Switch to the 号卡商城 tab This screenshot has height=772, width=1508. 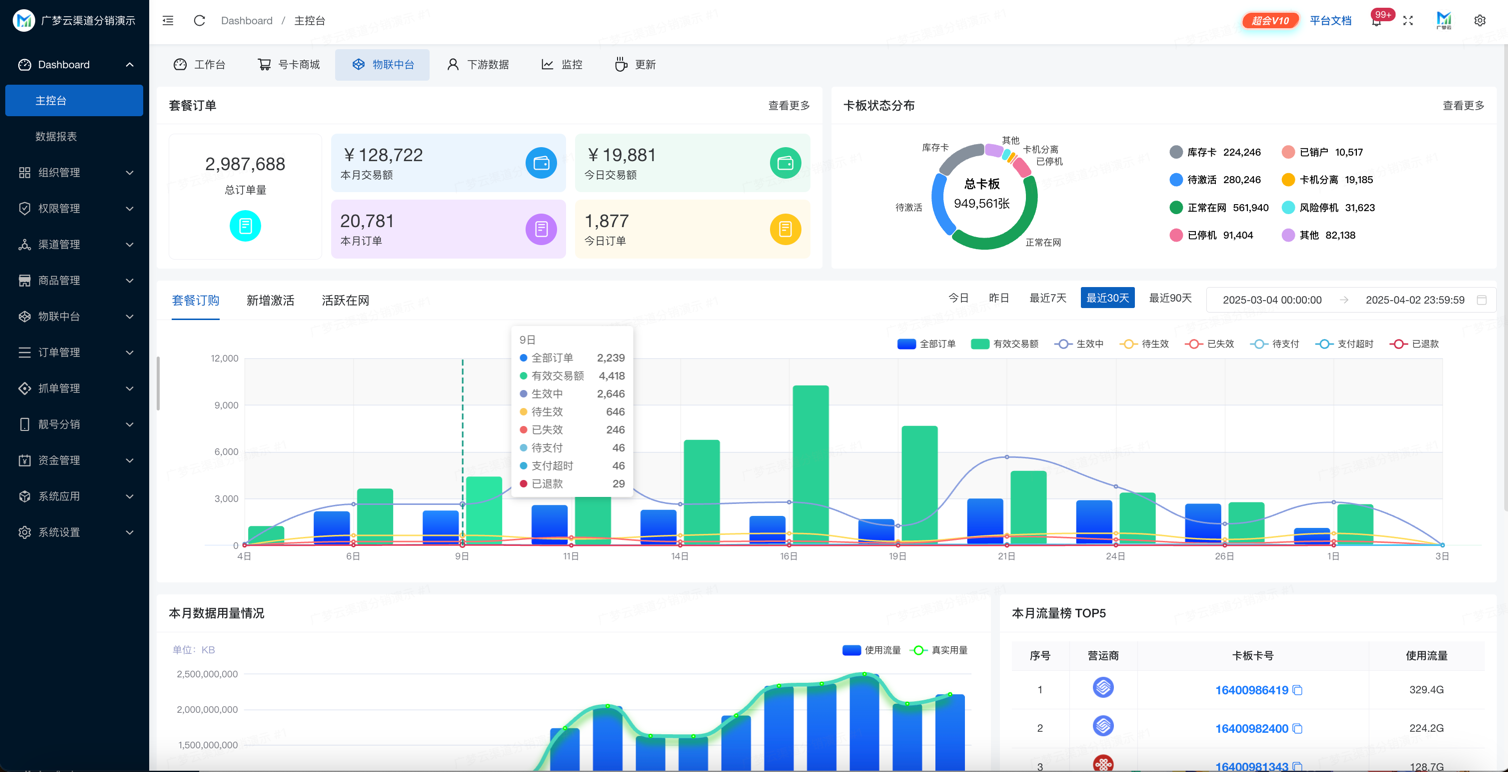tap(289, 64)
